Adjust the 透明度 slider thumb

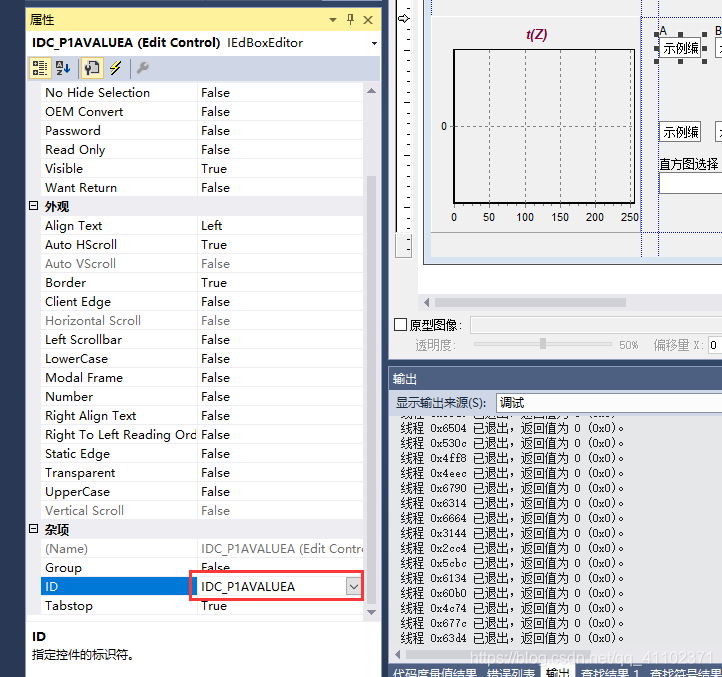pyautogui.click(x=543, y=344)
